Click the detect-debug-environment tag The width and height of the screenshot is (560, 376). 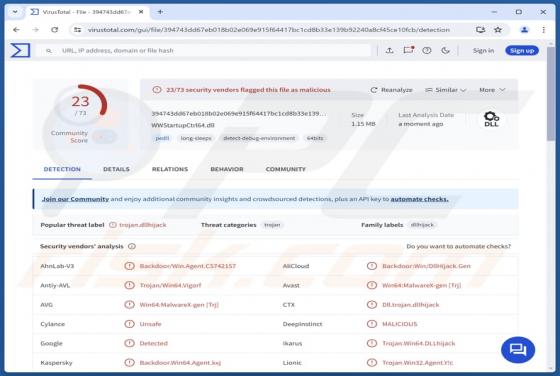[x=259, y=138]
